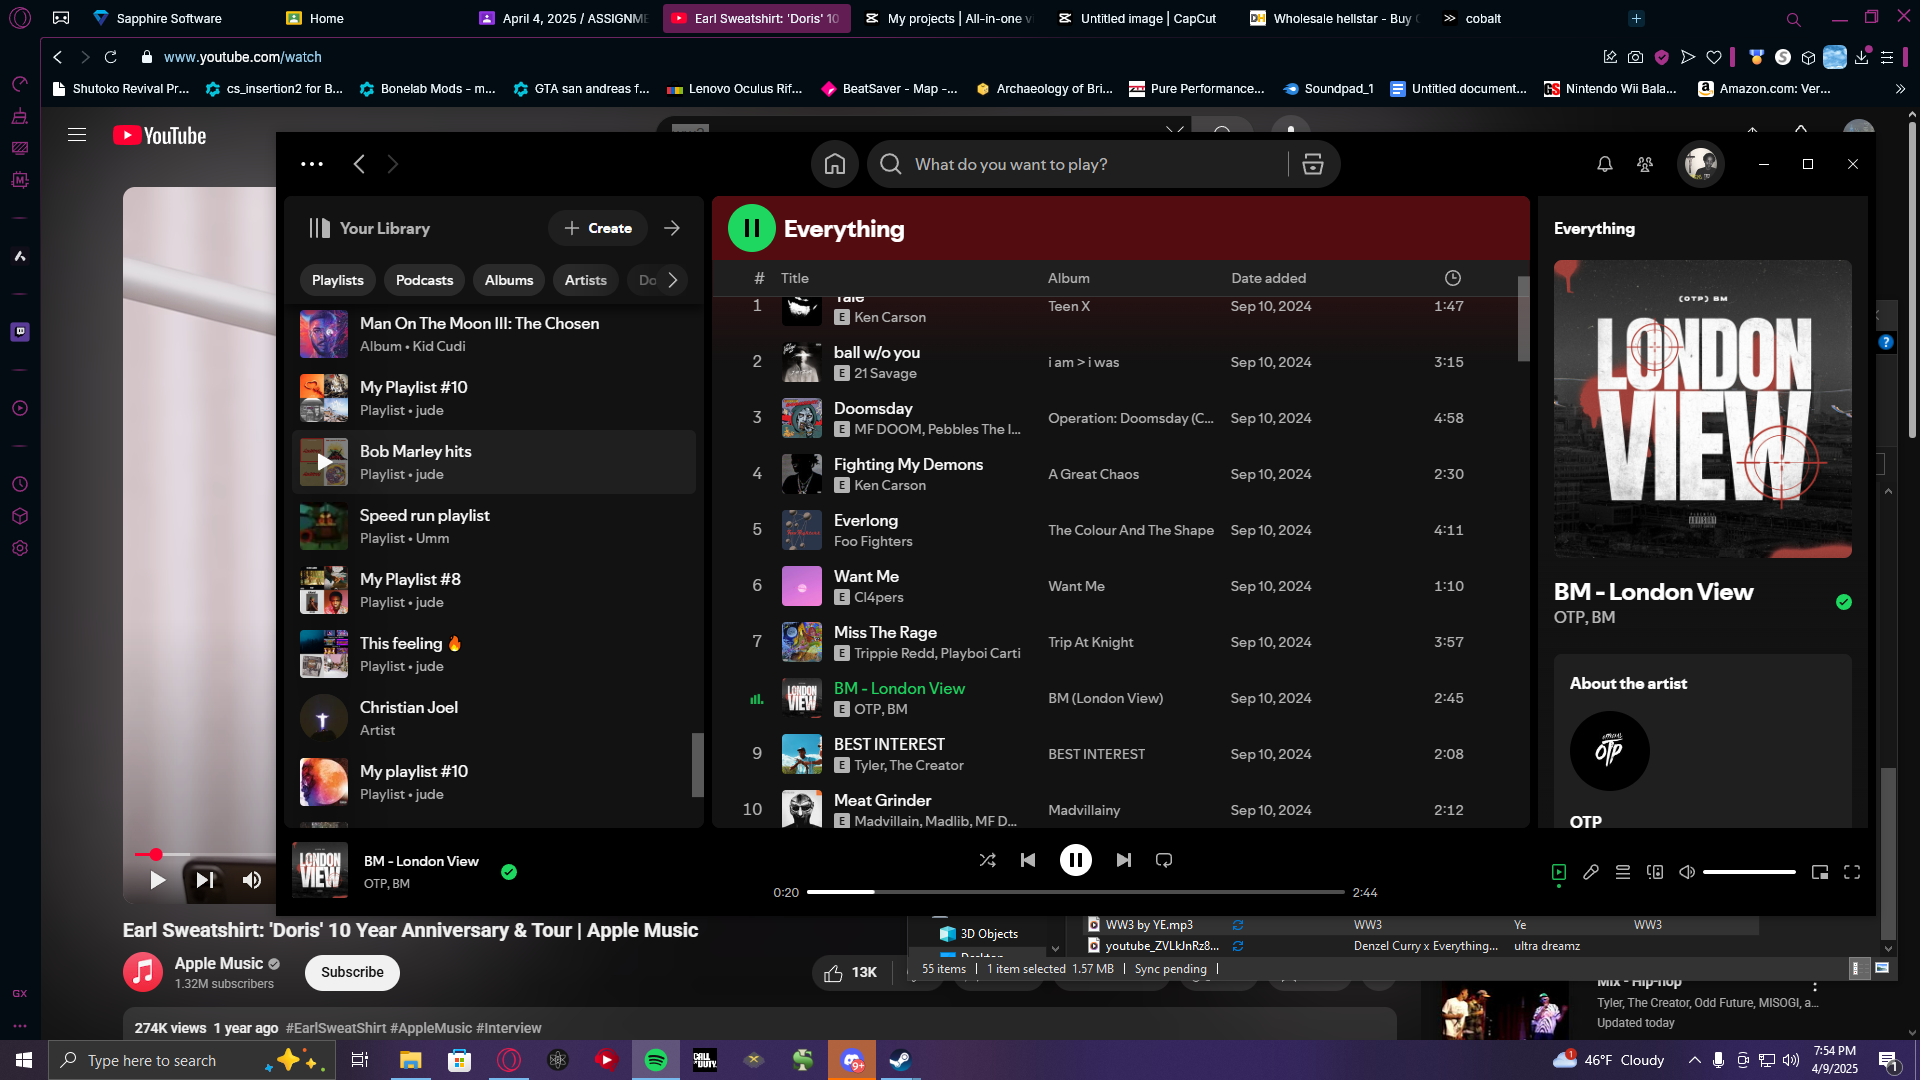Toggle shuffle in Spotify player

987,860
